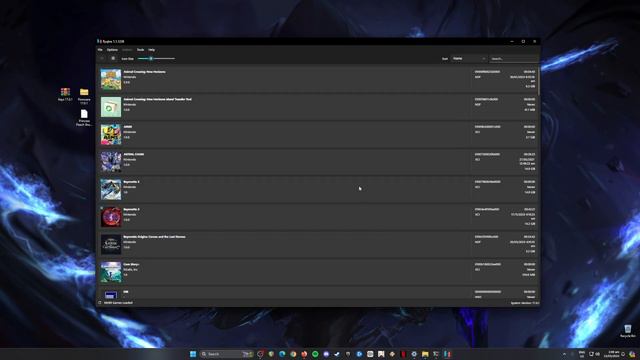Select the Firmware 17.0.1 folder desktop icon
Image resolution: width=640 pixels, height=360 pixels.
pos(84,96)
